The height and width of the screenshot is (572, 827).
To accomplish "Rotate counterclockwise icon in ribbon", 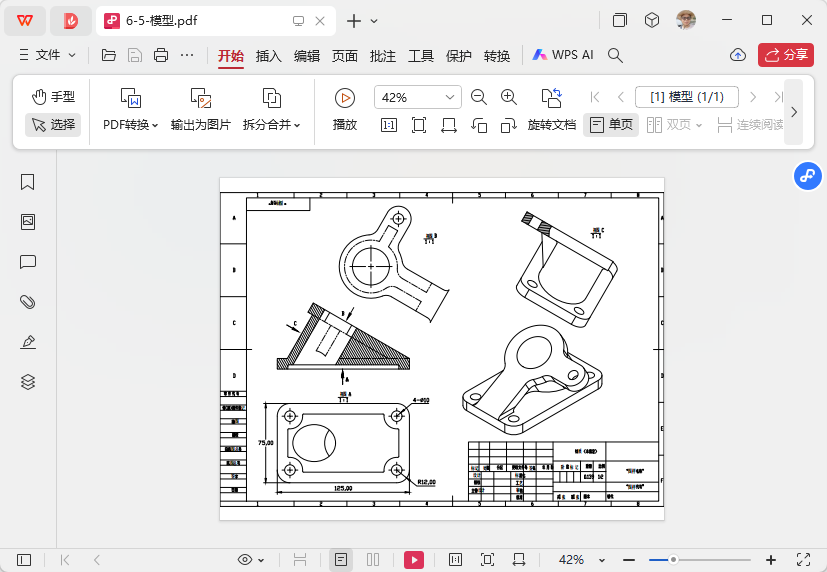I will click(x=479, y=125).
